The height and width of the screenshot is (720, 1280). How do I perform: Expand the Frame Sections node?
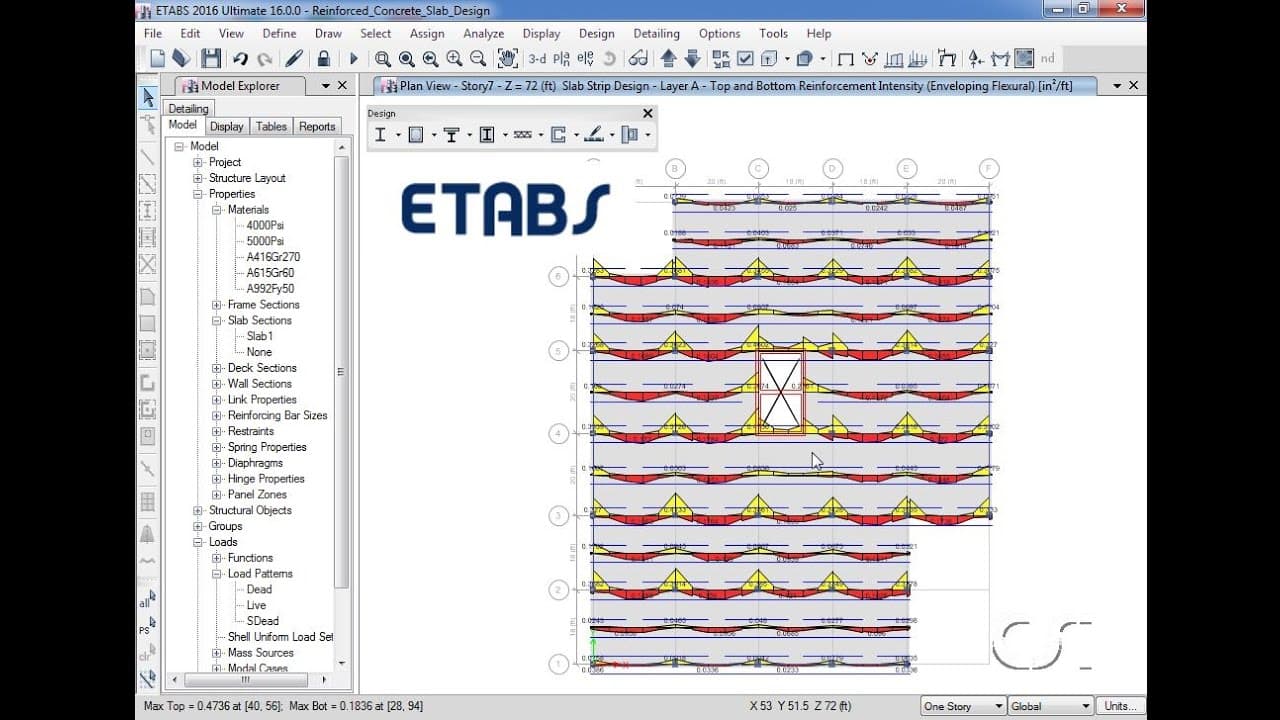click(217, 305)
